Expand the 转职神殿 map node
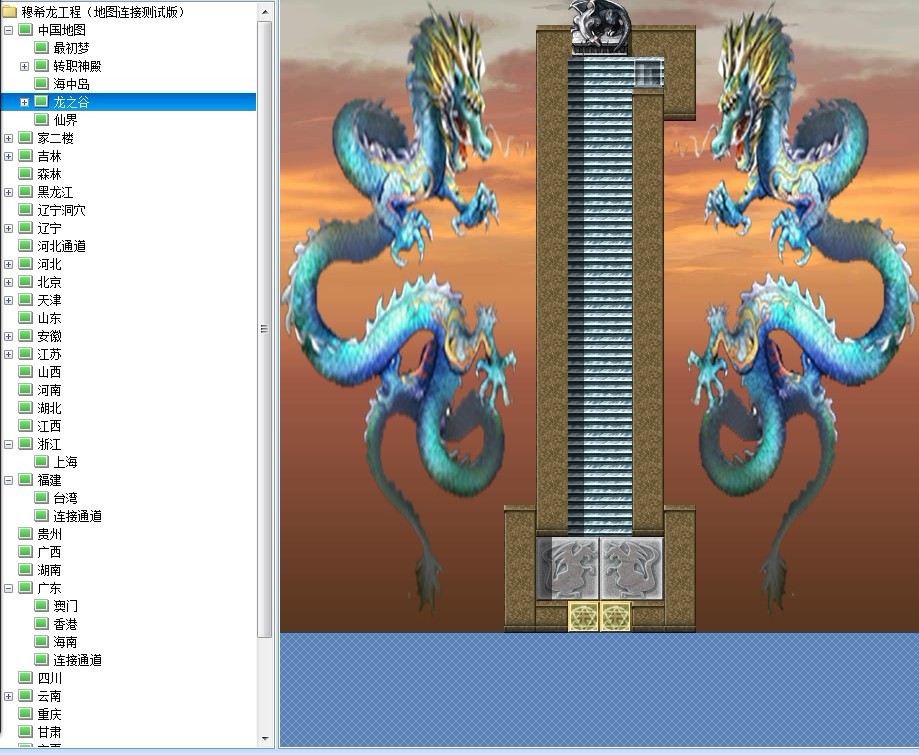The image size is (919, 755). [x=24, y=66]
